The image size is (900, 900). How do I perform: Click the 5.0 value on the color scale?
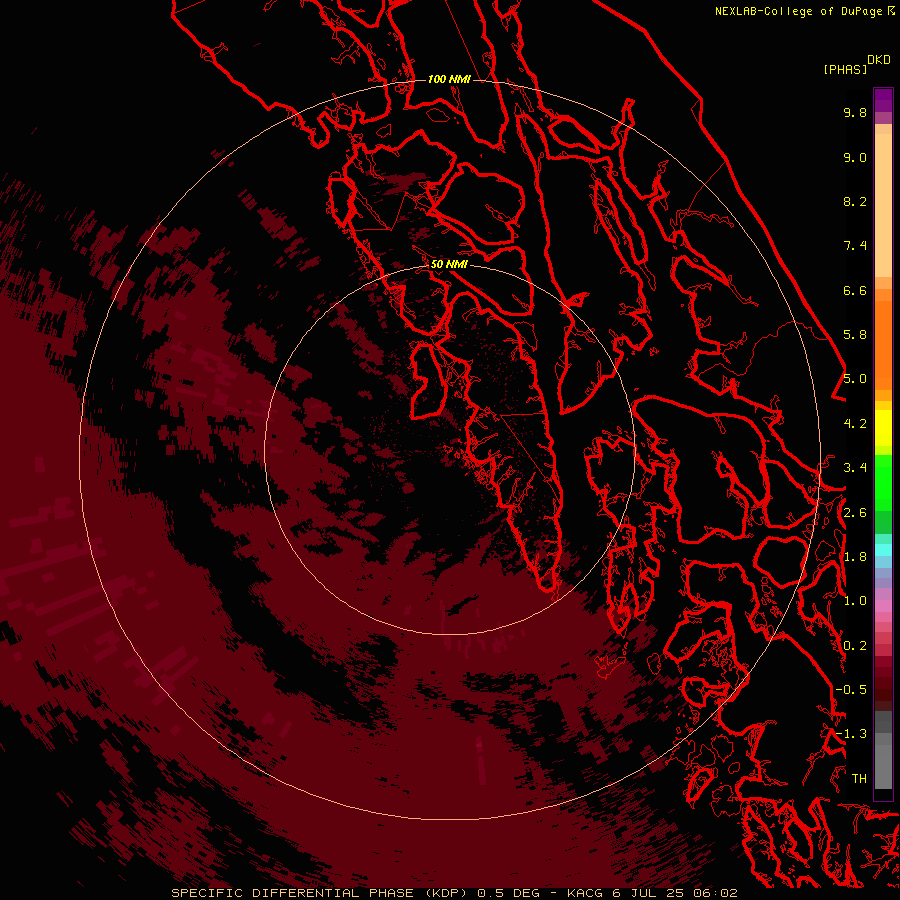(x=855, y=379)
